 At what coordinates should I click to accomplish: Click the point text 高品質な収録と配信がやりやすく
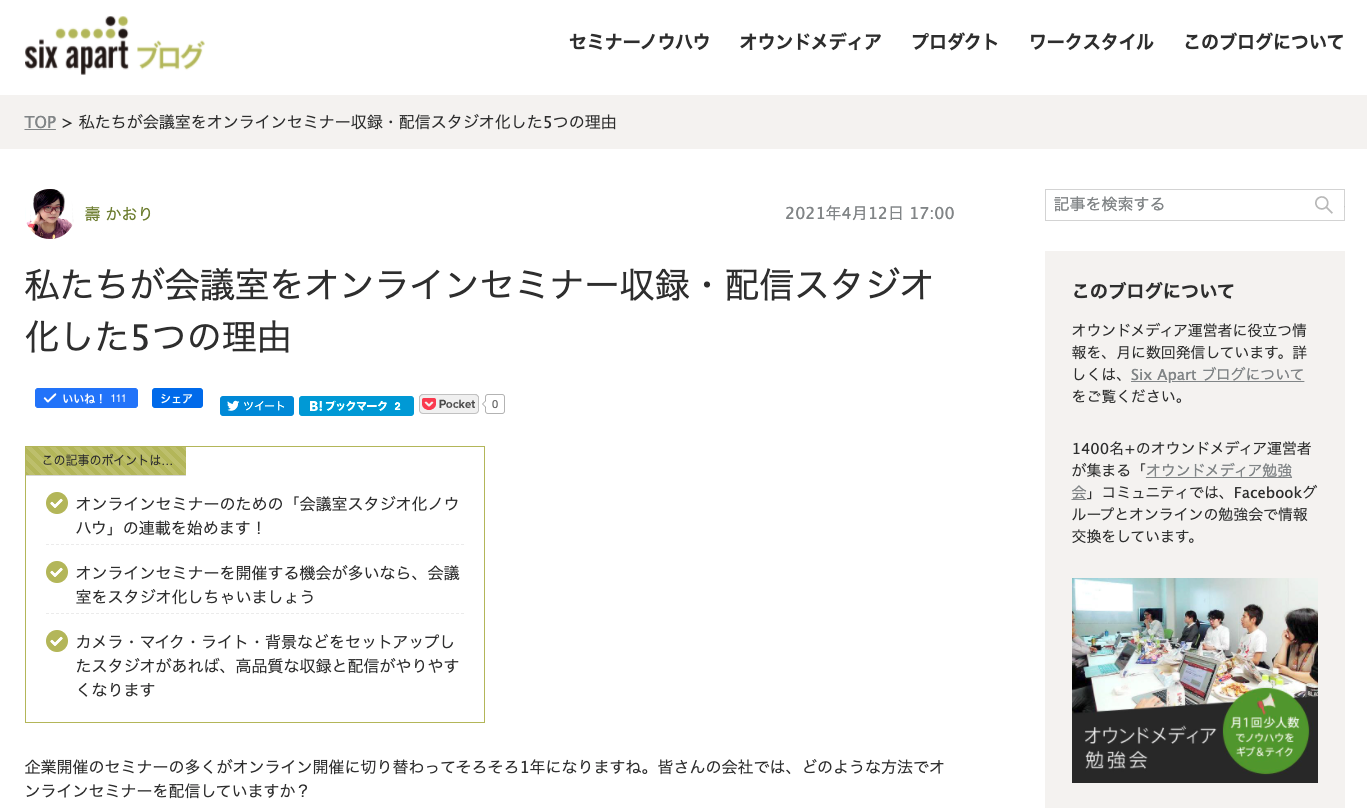tap(268, 665)
